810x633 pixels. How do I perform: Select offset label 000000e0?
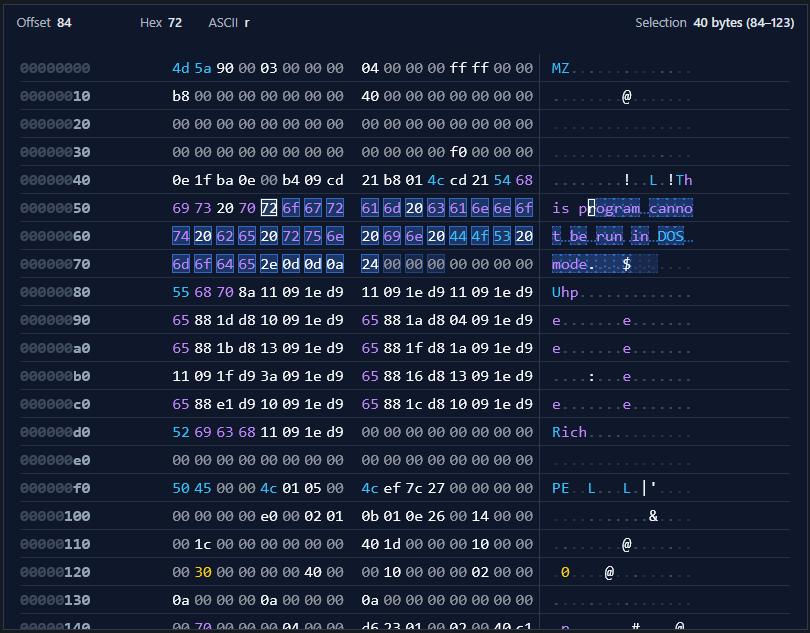pyautogui.click(x=55, y=460)
